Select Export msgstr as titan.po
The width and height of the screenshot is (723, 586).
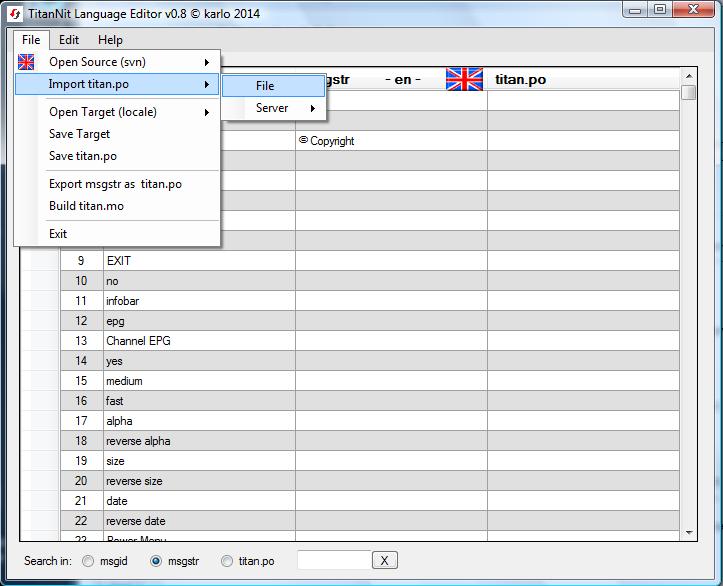coord(115,184)
